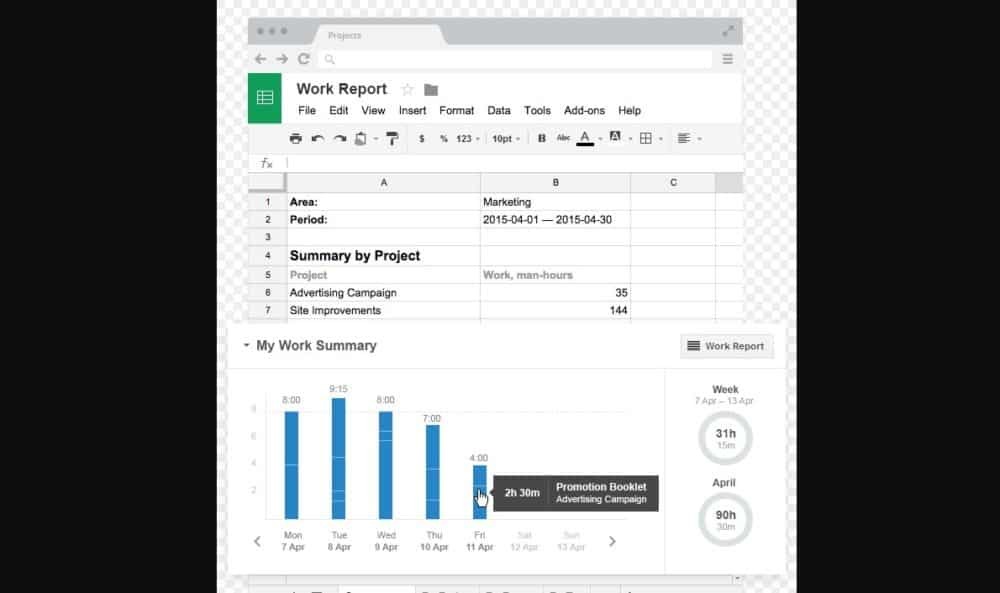Collapse the My Work Summary panel

pyautogui.click(x=246, y=345)
